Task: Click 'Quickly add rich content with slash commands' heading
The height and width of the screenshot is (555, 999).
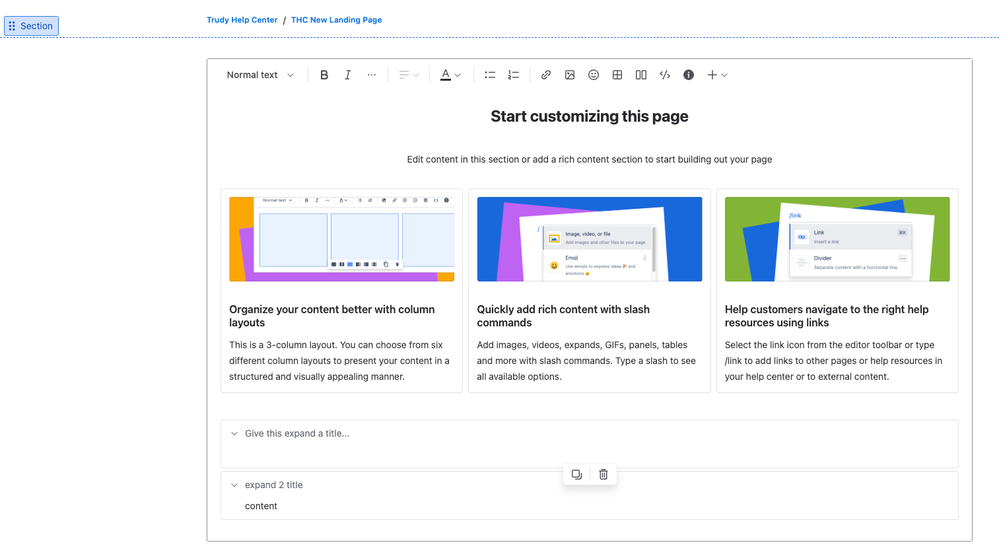Action: tap(563, 316)
